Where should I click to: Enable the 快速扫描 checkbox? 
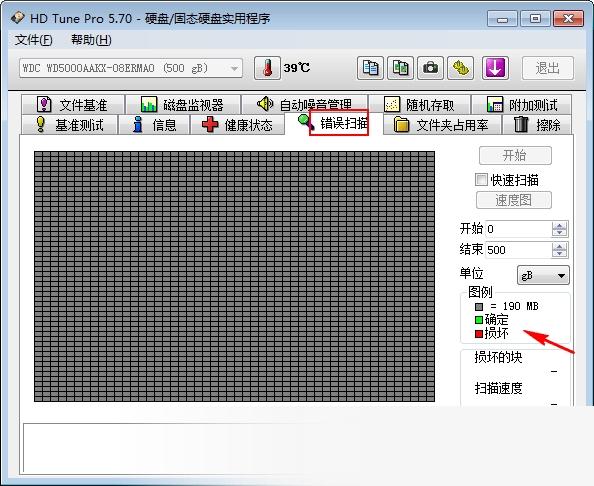[481, 180]
